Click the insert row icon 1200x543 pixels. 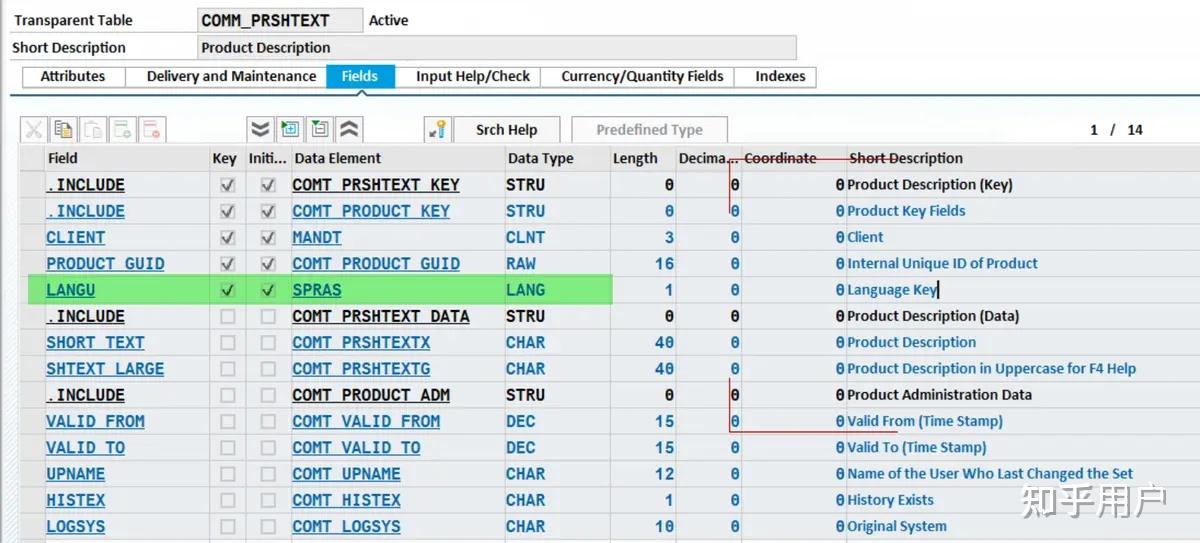(122, 129)
